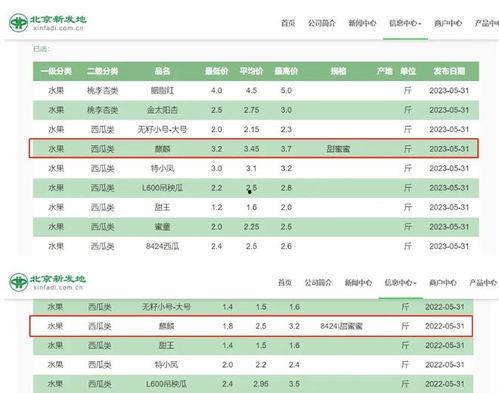Click 甜王 in the 2023-05-31 table
The width and height of the screenshot is (499, 393).
(x=162, y=207)
